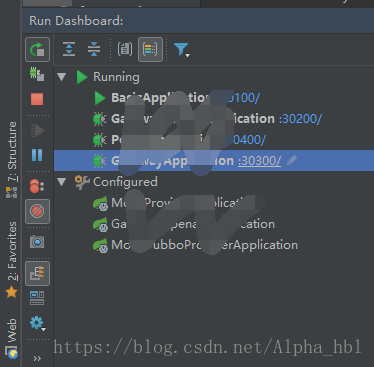374x367 pixels.
Task: Open the :30200/ port link
Action: pyautogui.click(x=300, y=119)
